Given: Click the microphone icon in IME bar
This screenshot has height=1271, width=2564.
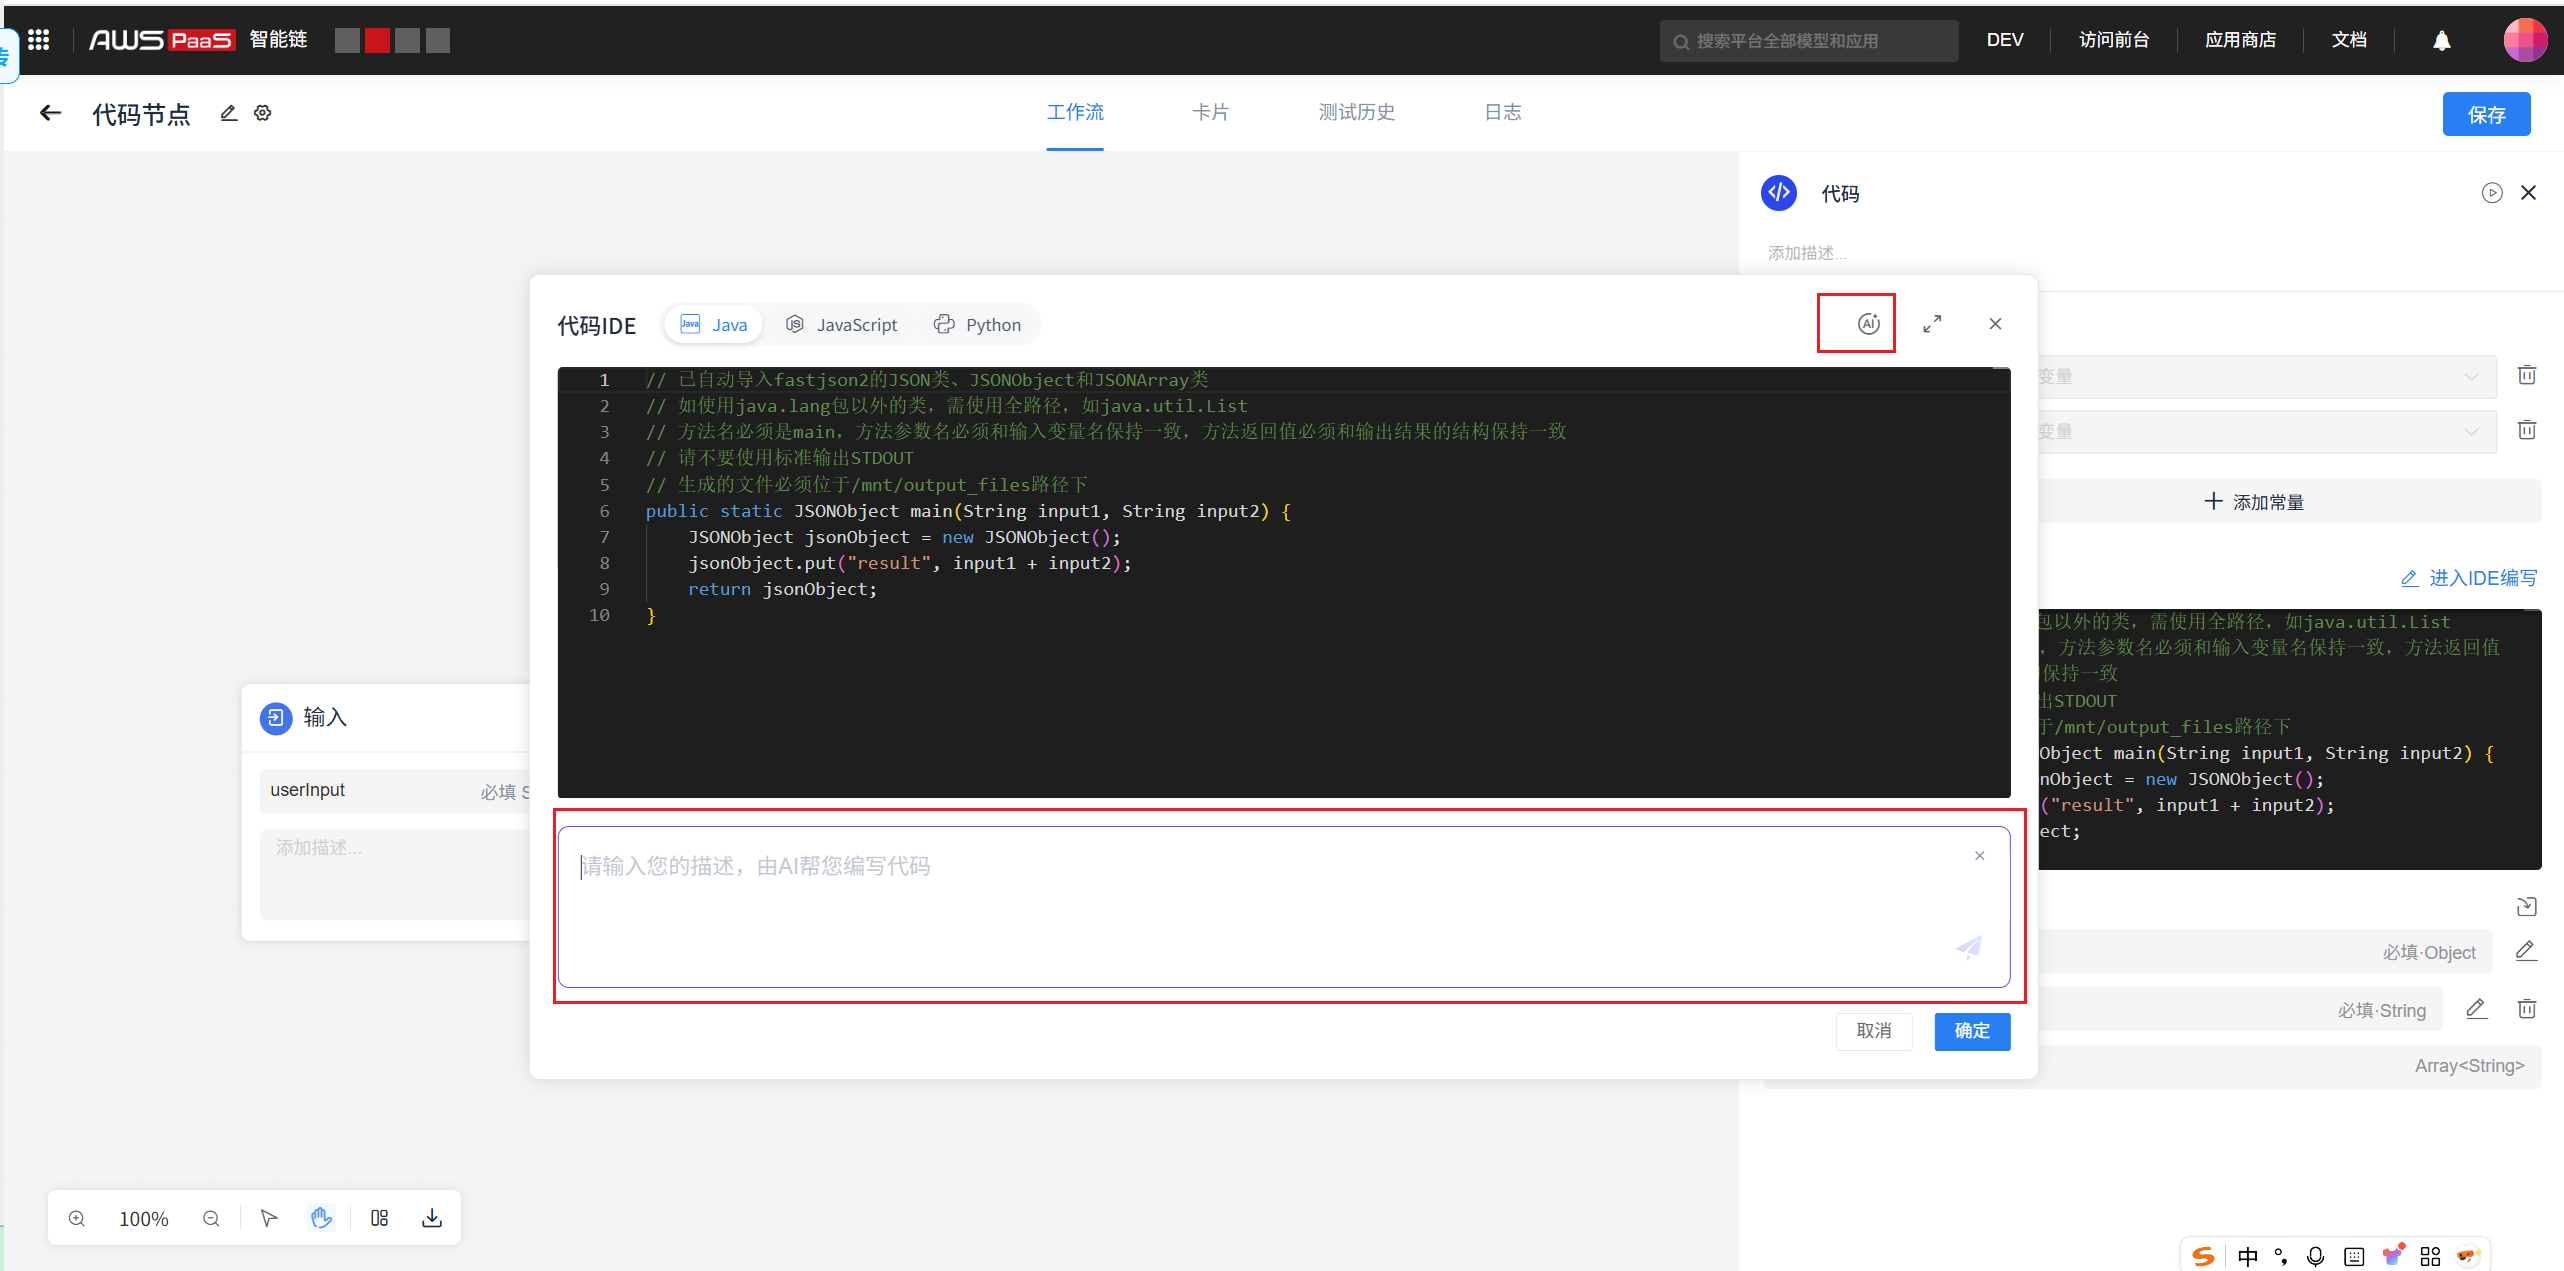Looking at the screenshot, I should pos(2315,1256).
